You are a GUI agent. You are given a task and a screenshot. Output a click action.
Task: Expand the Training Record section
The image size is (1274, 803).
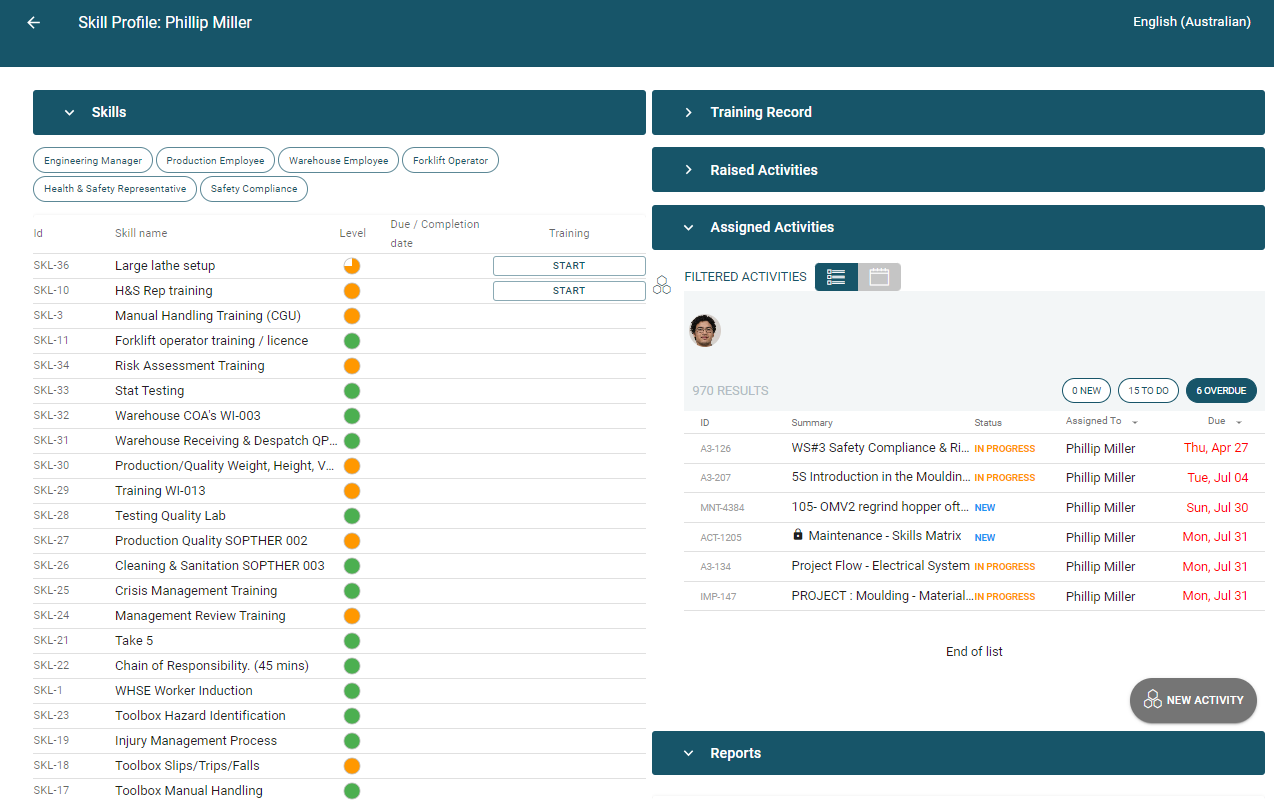coord(689,113)
